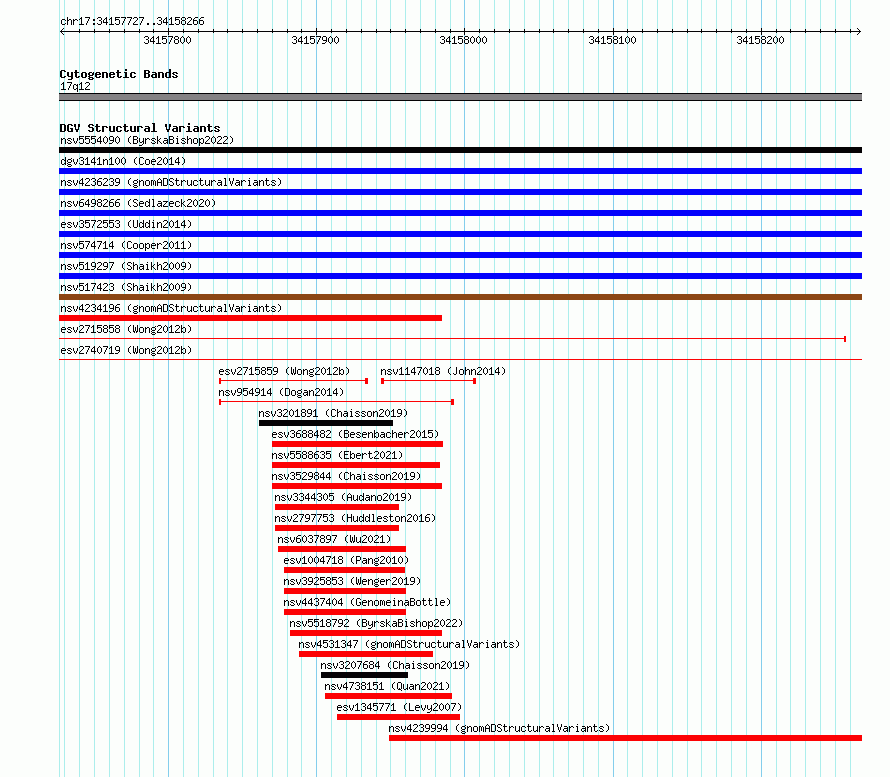Click the thin red line below nsv1147018
Screen dimensions: 890x777
tap(429, 381)
